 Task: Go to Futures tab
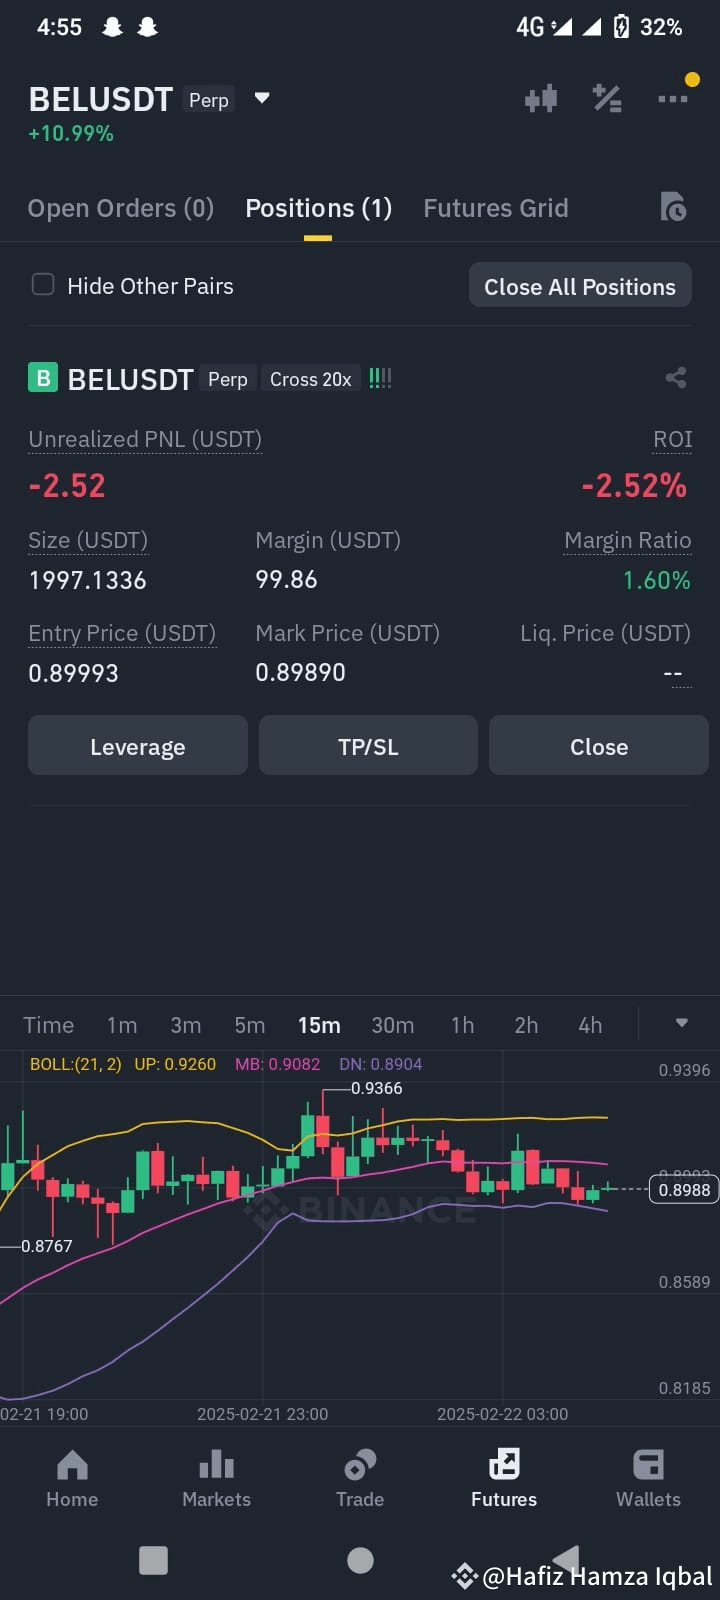point(504,1479)
